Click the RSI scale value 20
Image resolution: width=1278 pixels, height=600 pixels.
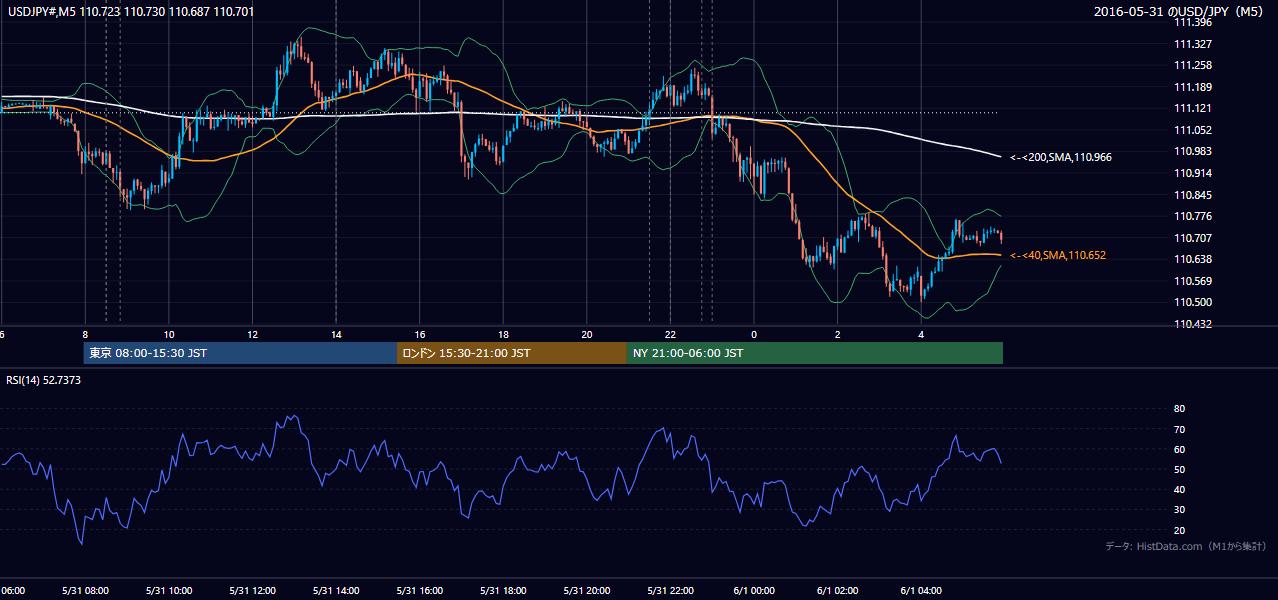click(1179, 530)
